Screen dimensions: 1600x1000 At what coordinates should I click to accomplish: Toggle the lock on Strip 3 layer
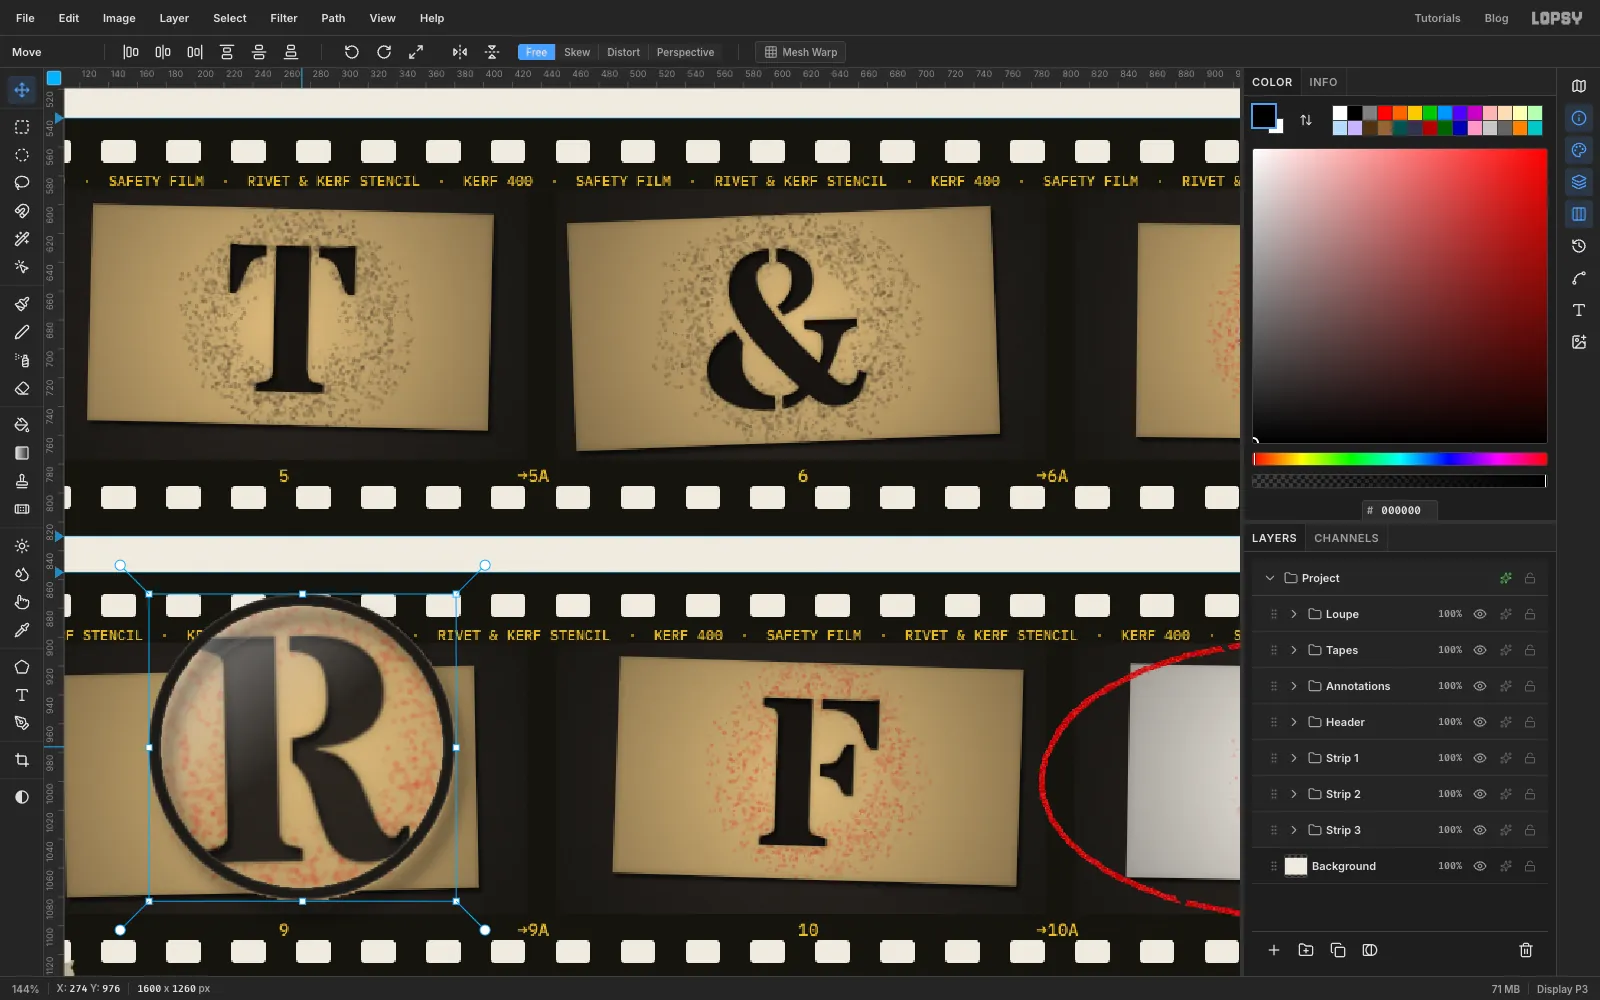[1529, 830]
